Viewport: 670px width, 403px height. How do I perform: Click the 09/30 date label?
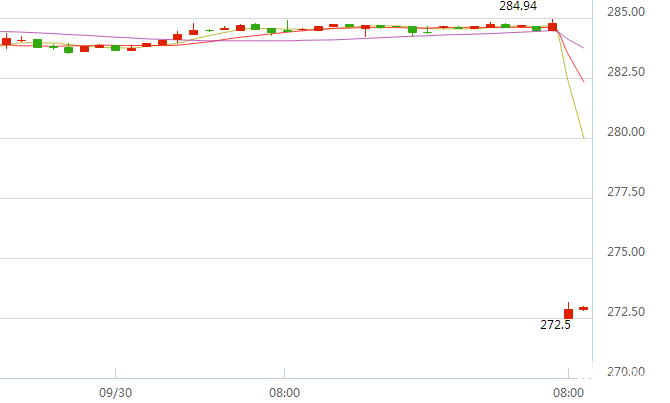click(115, 392)
